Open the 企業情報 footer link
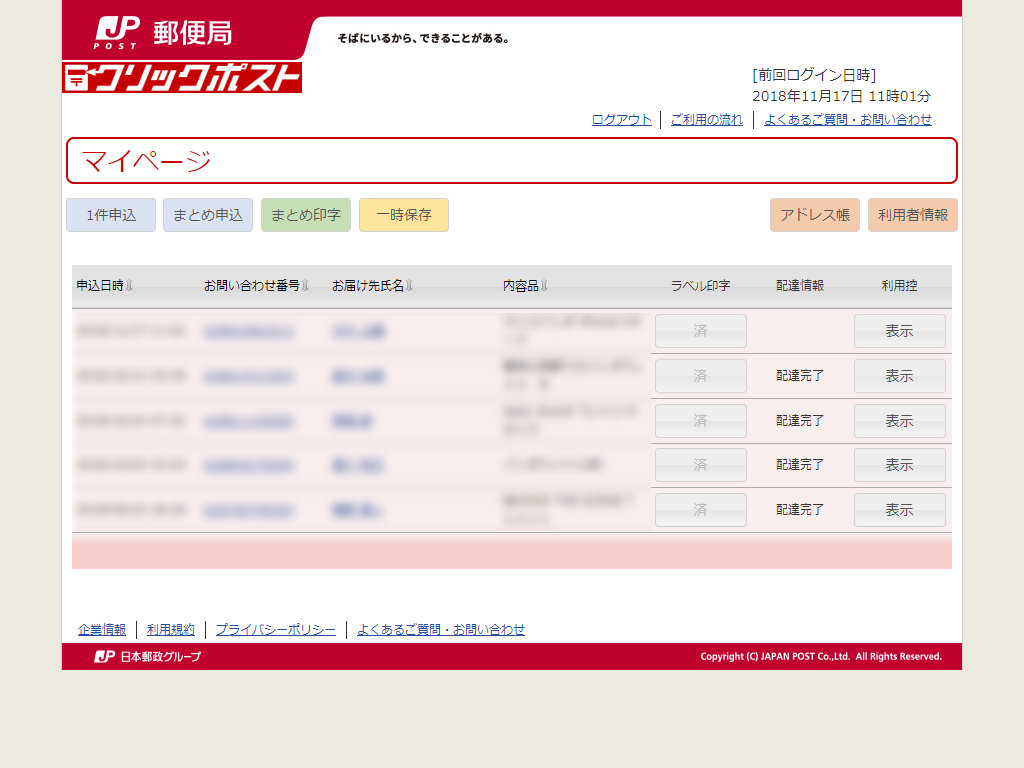 click(x=102, y=630)
